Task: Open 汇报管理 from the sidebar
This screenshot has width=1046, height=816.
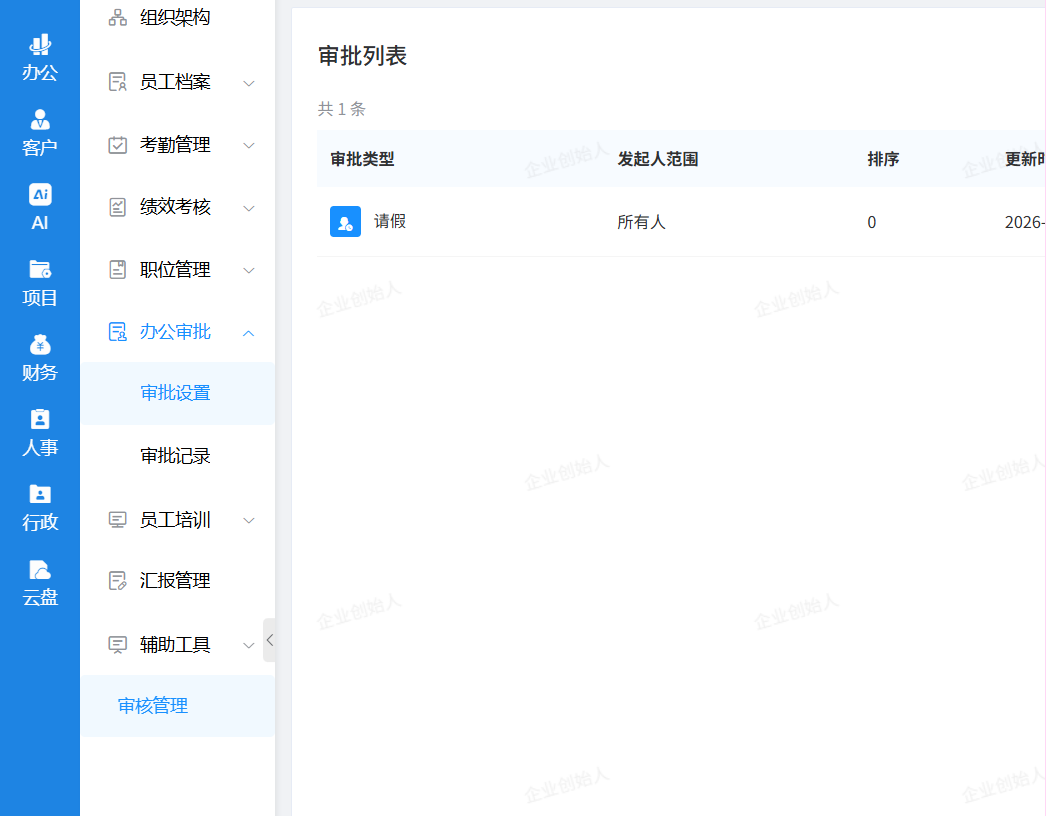Action: [174, 581]
